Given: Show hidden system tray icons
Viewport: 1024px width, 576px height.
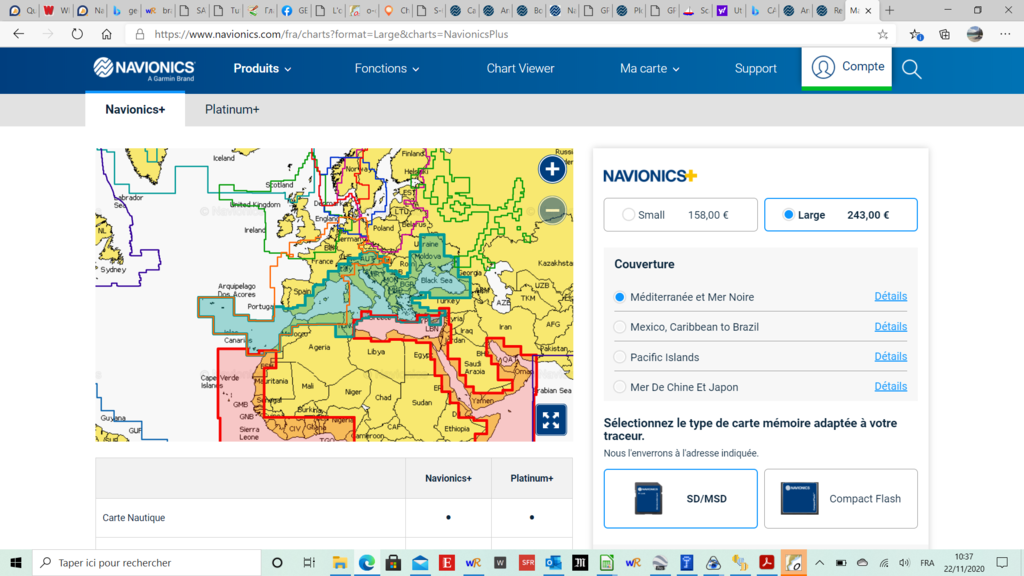Looking at the screenshot, I should click(x=820, y=562).
